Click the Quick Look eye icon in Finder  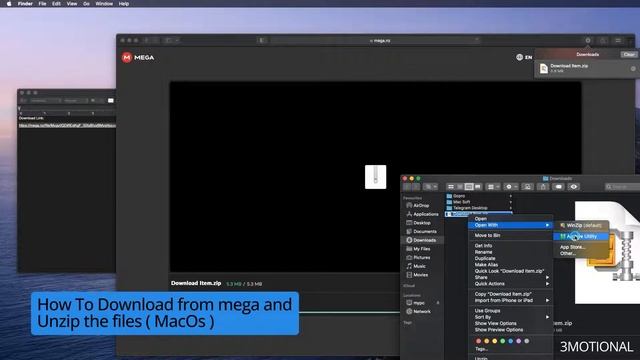[574, 187]
